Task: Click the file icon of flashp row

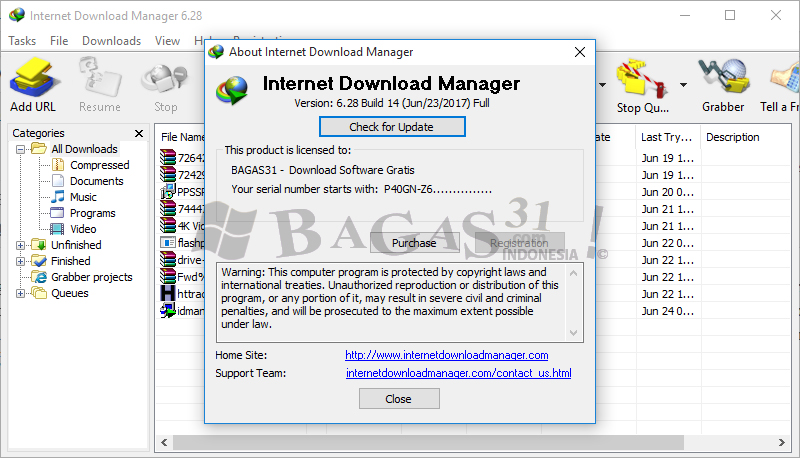Action: tap(168, 243)
